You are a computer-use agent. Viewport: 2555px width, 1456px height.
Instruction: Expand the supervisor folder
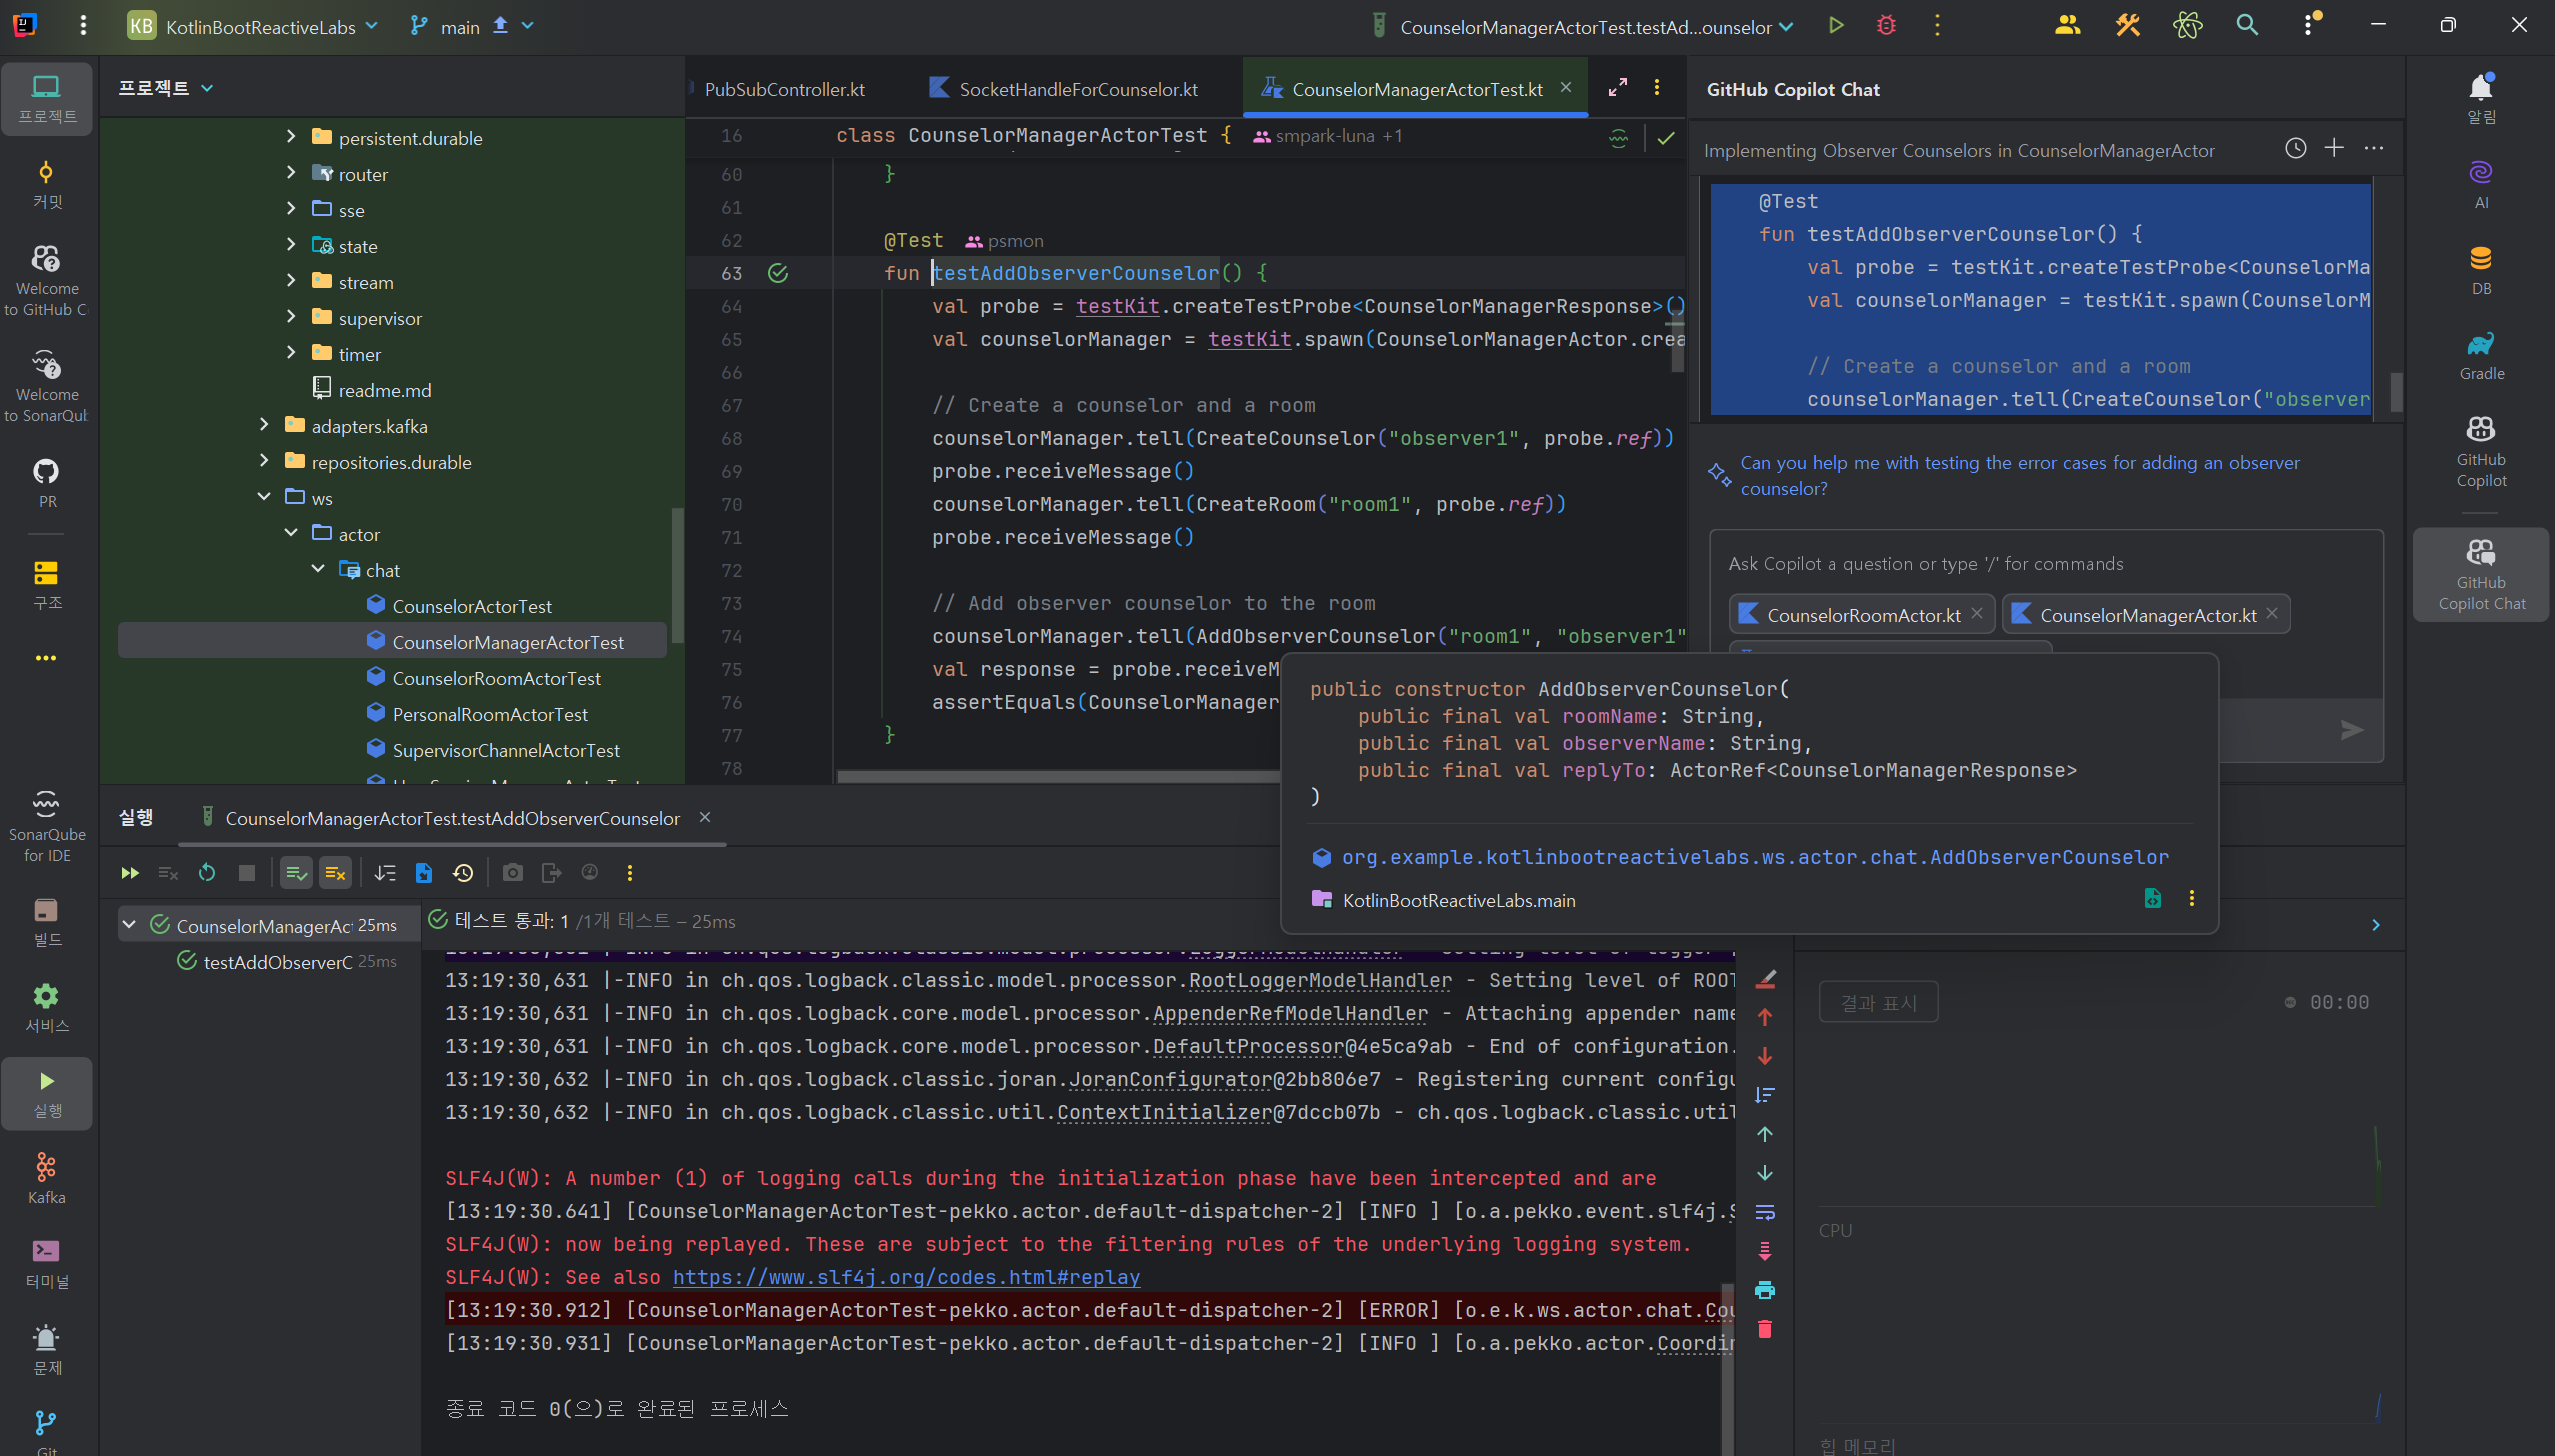[291, 317]
